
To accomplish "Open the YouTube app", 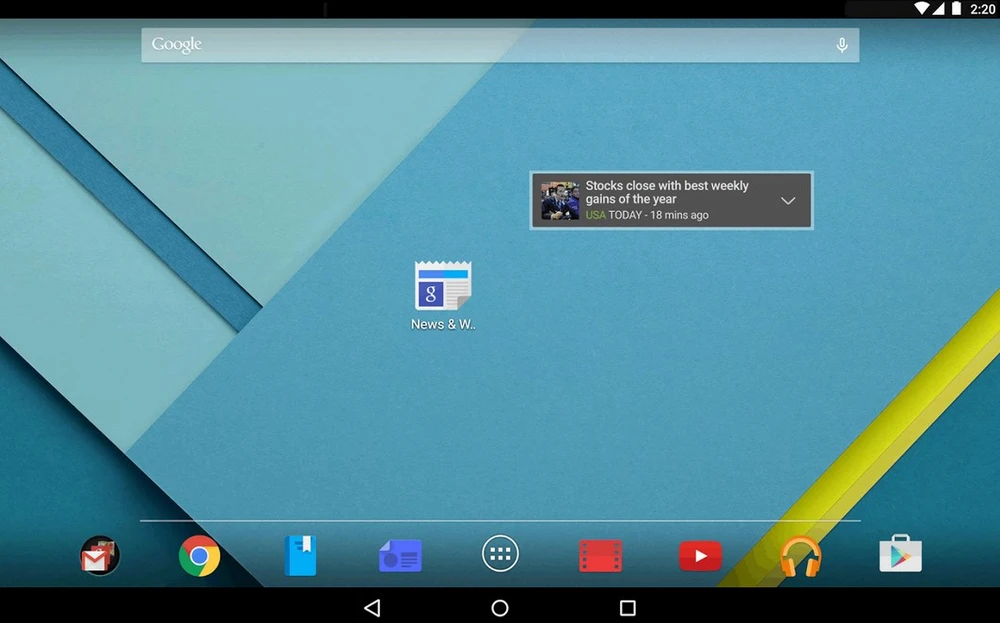I will click(x=700, y=556).
